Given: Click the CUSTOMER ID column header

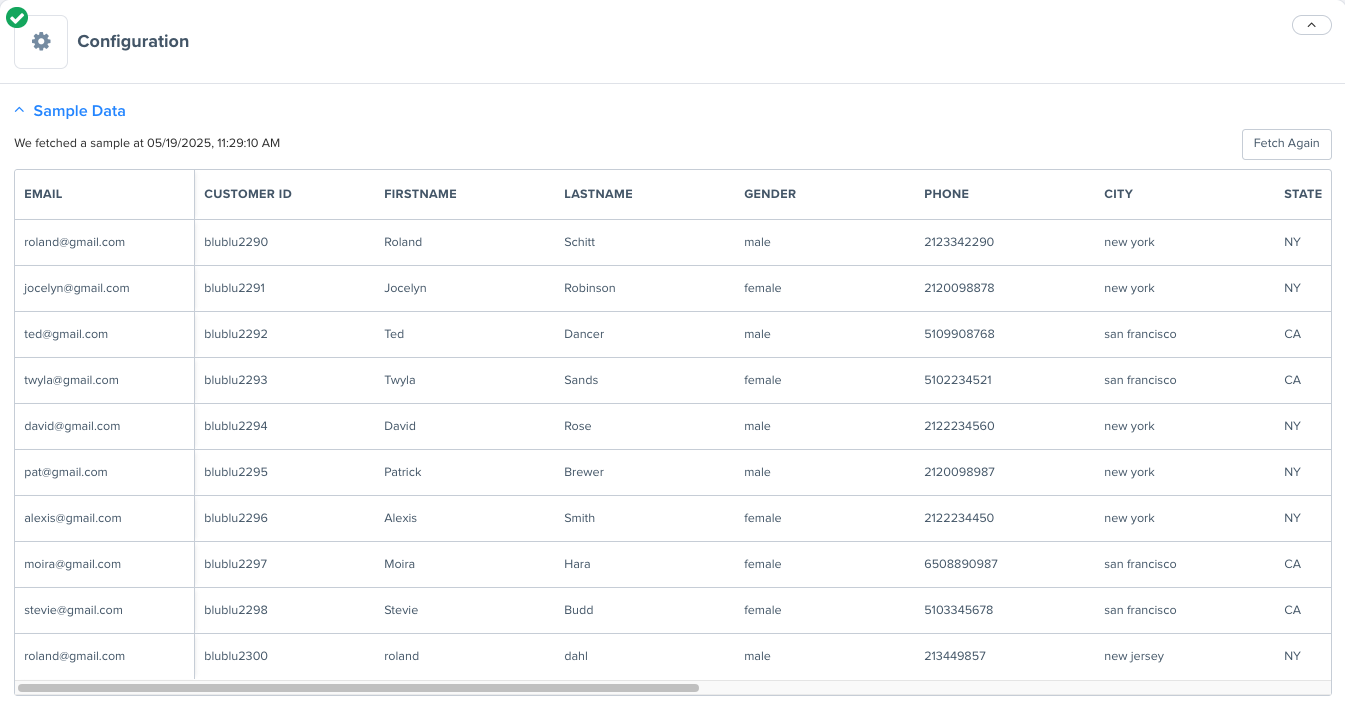Looking at the screenshot, I should pos(248,194).
